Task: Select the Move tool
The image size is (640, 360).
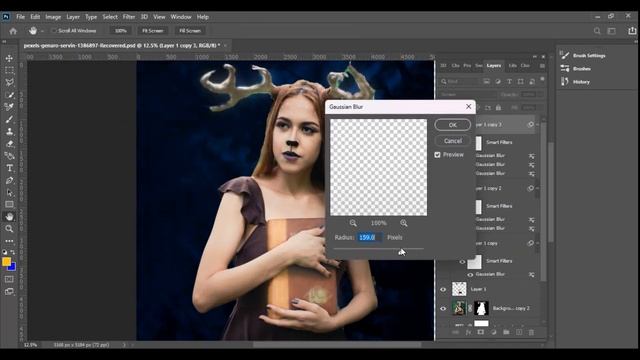Action: click(x=9, y=58)
